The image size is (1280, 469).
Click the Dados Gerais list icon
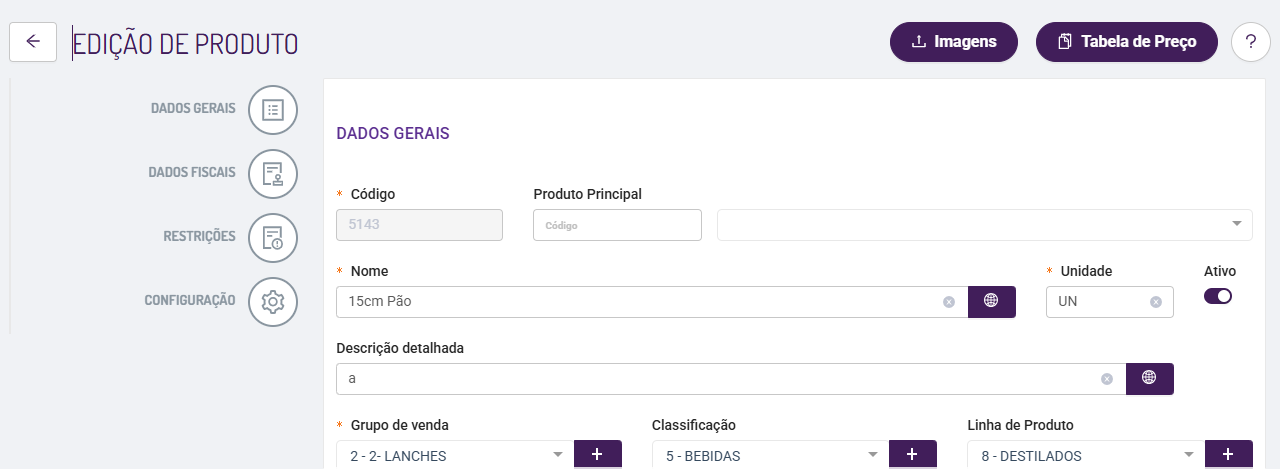[273, 109]
